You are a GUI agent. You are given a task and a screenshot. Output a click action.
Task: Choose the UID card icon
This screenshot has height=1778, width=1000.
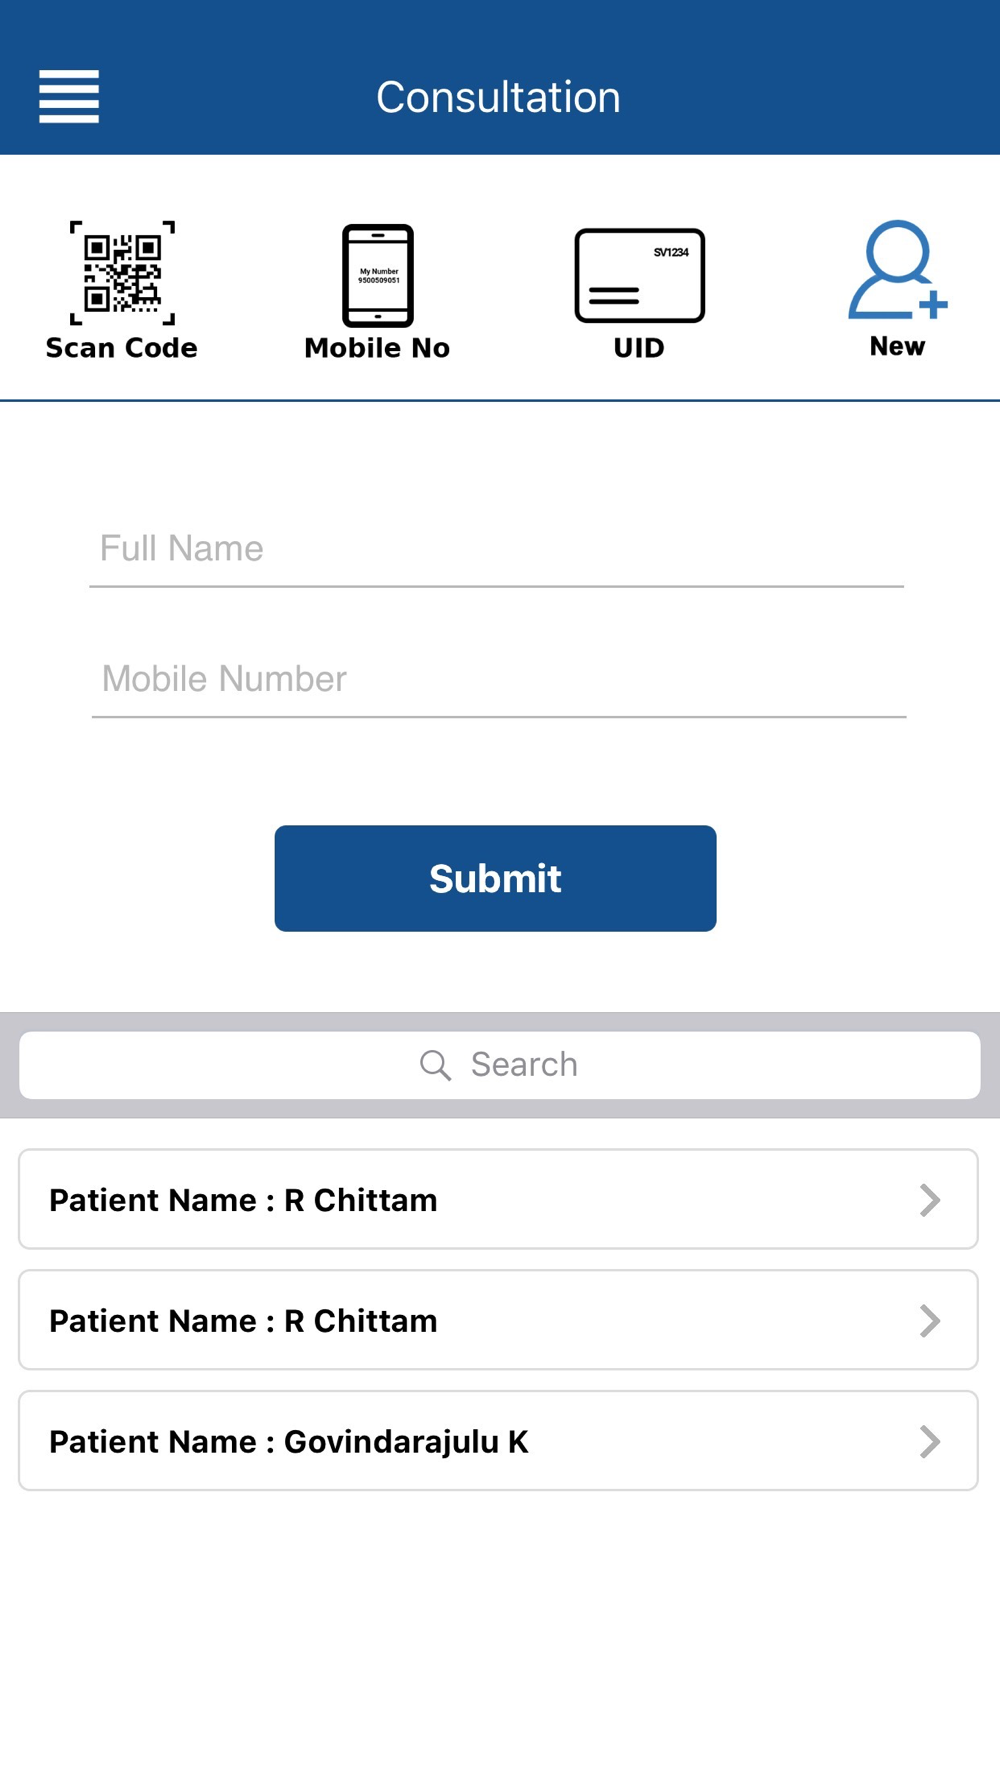(639, 275)
